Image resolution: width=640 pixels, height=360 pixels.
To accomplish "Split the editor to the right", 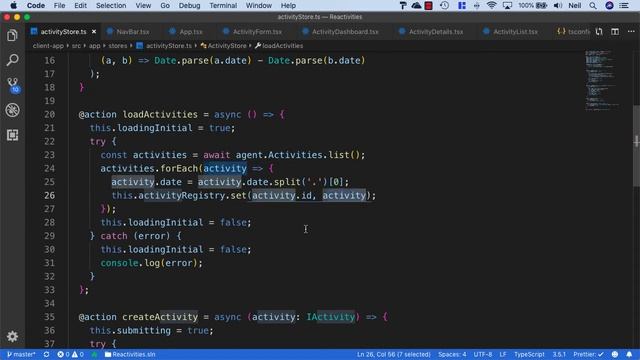I will point(615,31).
